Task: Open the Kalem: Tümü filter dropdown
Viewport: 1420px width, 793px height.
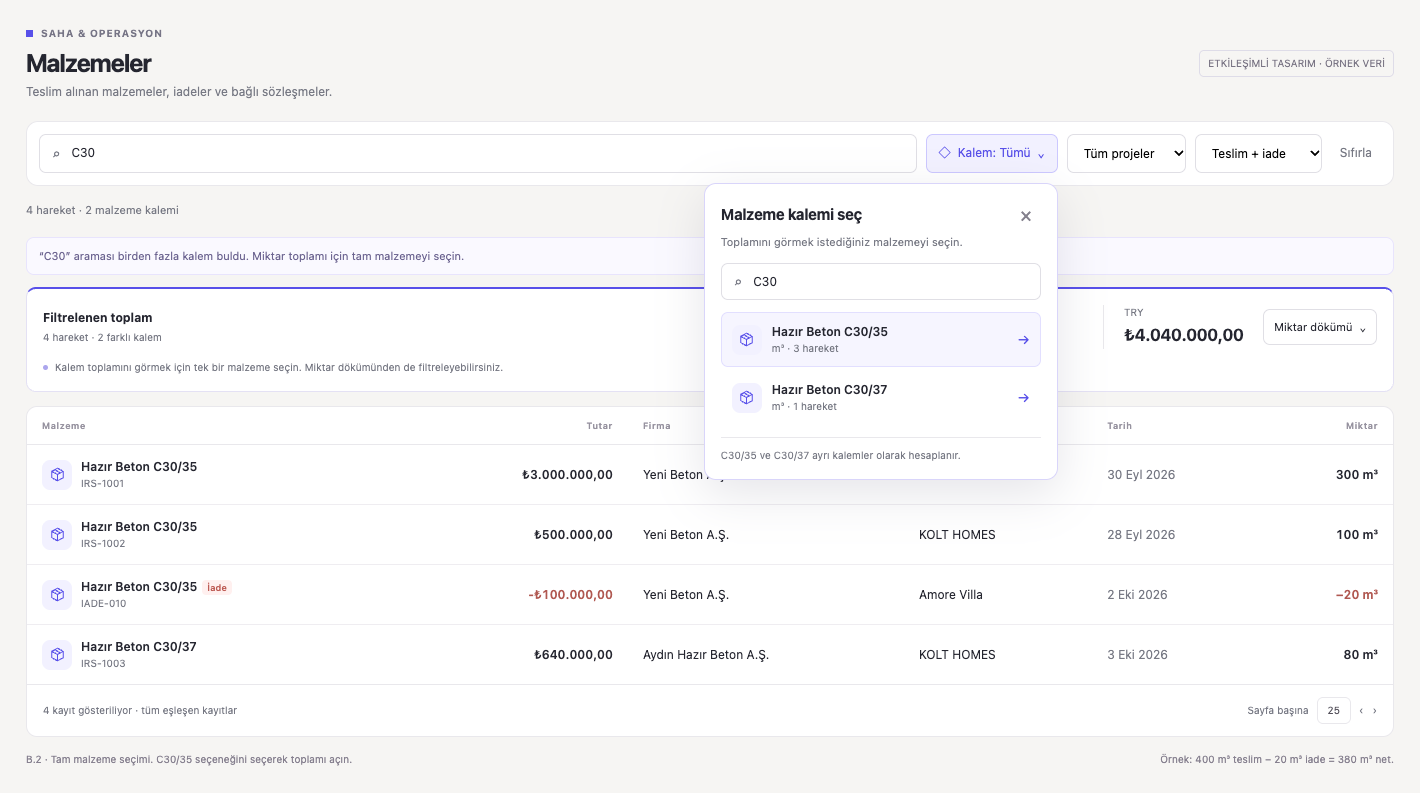Action: coord(991,153)
